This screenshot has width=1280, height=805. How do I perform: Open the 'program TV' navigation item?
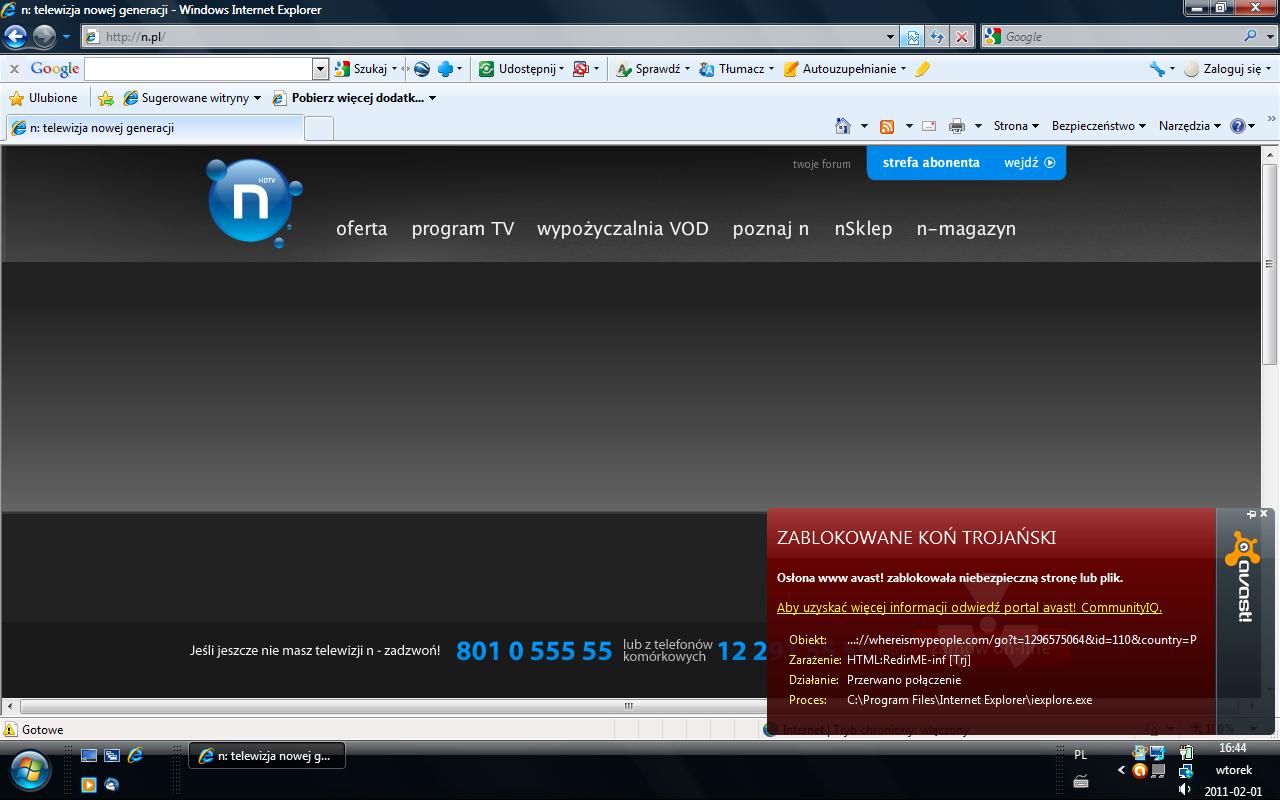tap(463, 229)
